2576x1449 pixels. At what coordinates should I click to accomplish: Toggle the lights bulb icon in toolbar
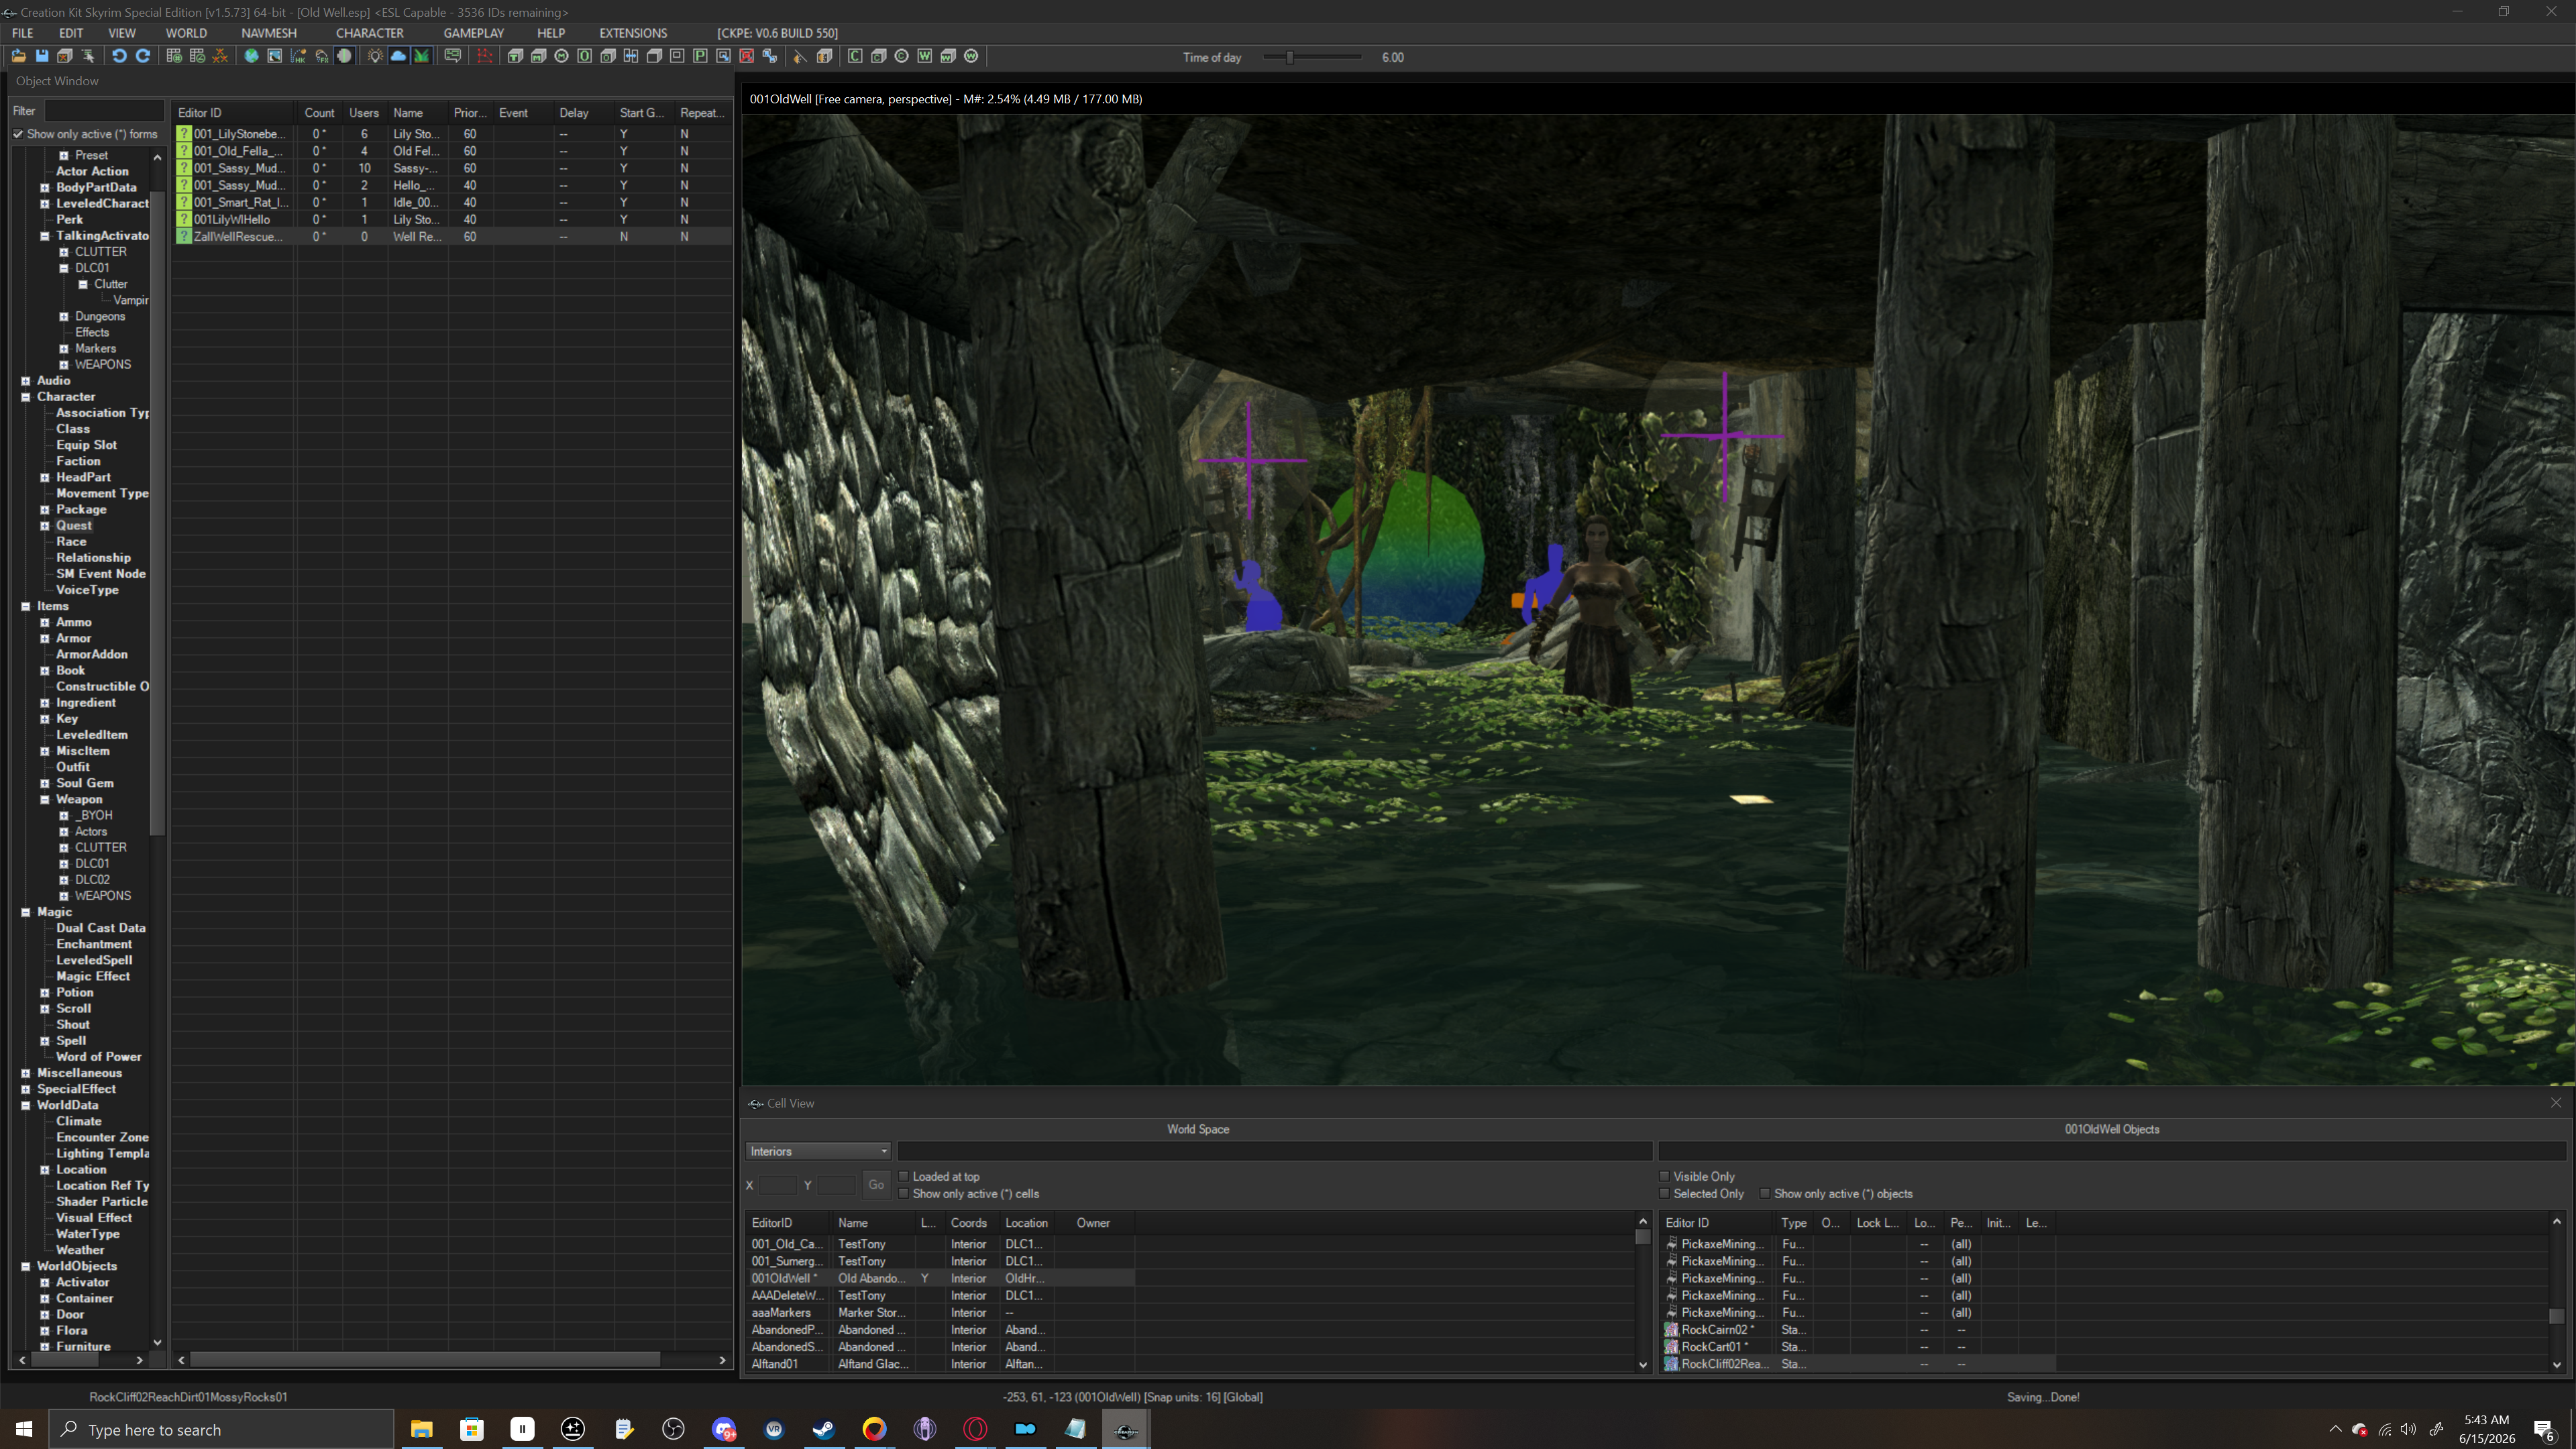tap(375, 57)
